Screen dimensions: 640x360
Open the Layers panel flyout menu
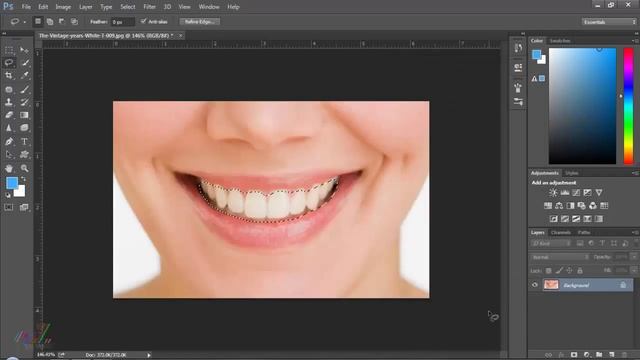point(635,232)
